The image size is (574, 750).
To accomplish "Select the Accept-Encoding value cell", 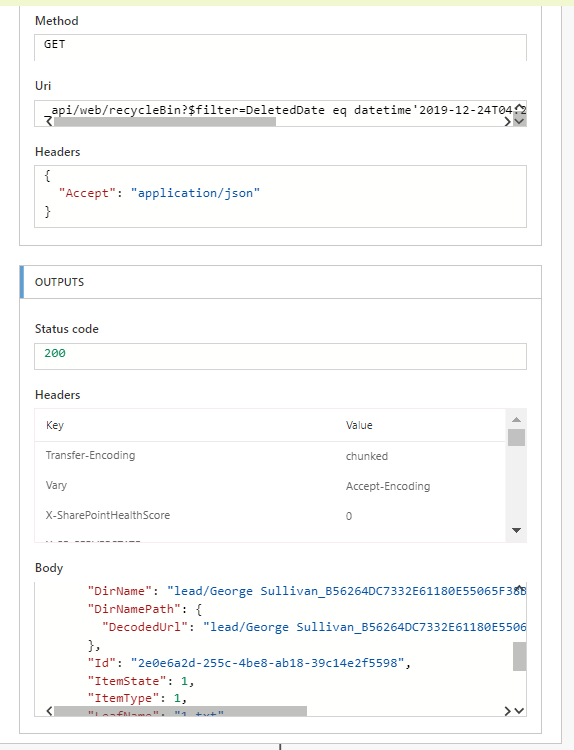I will click(388, 486).
